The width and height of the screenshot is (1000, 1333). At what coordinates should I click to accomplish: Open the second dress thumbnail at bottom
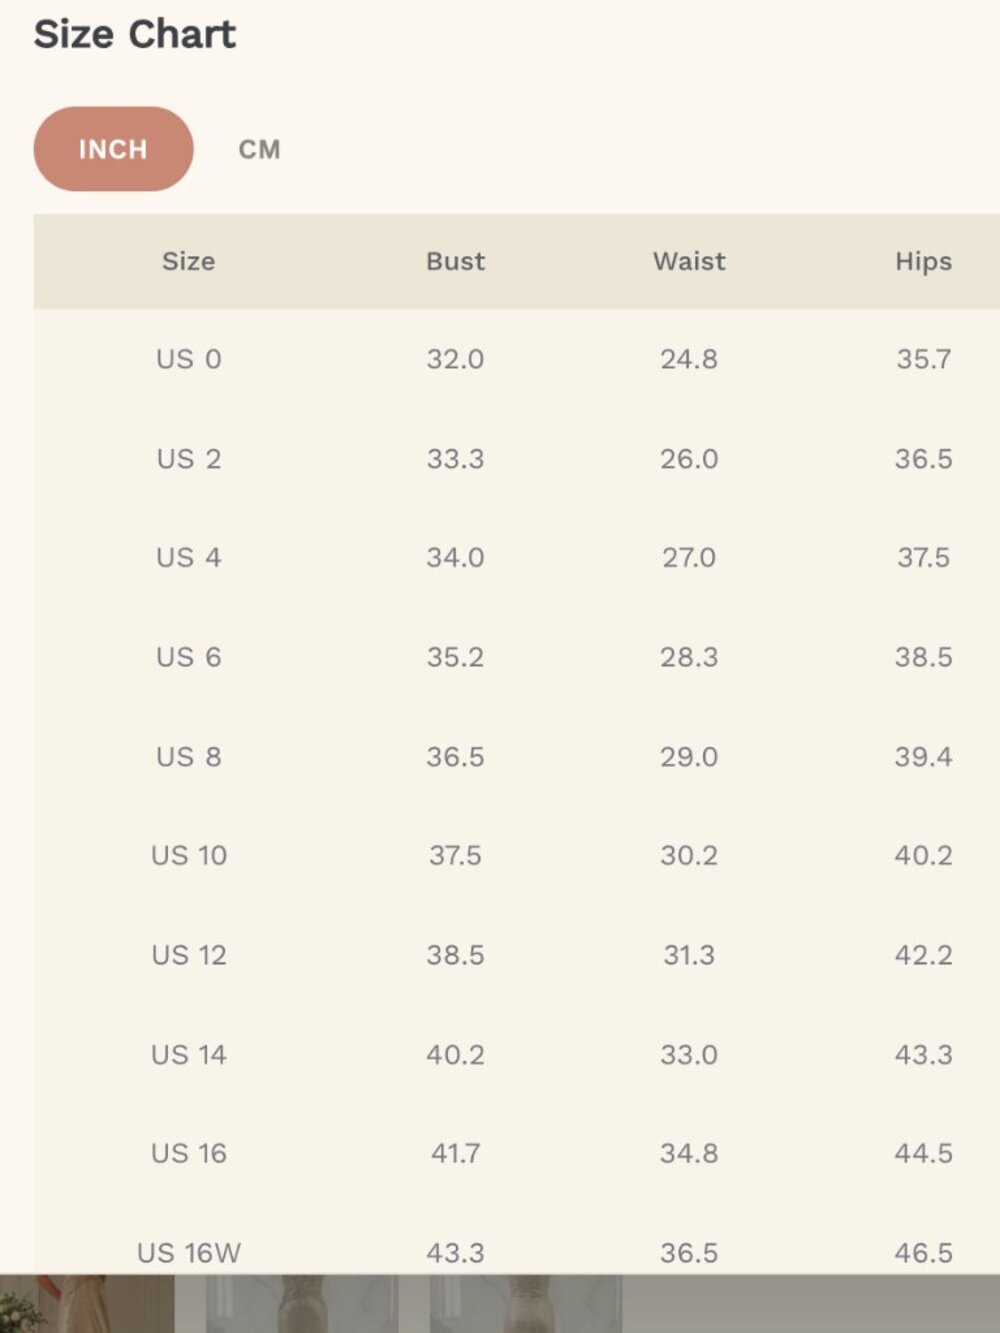pyautogui.click(x=302, y=1304)
